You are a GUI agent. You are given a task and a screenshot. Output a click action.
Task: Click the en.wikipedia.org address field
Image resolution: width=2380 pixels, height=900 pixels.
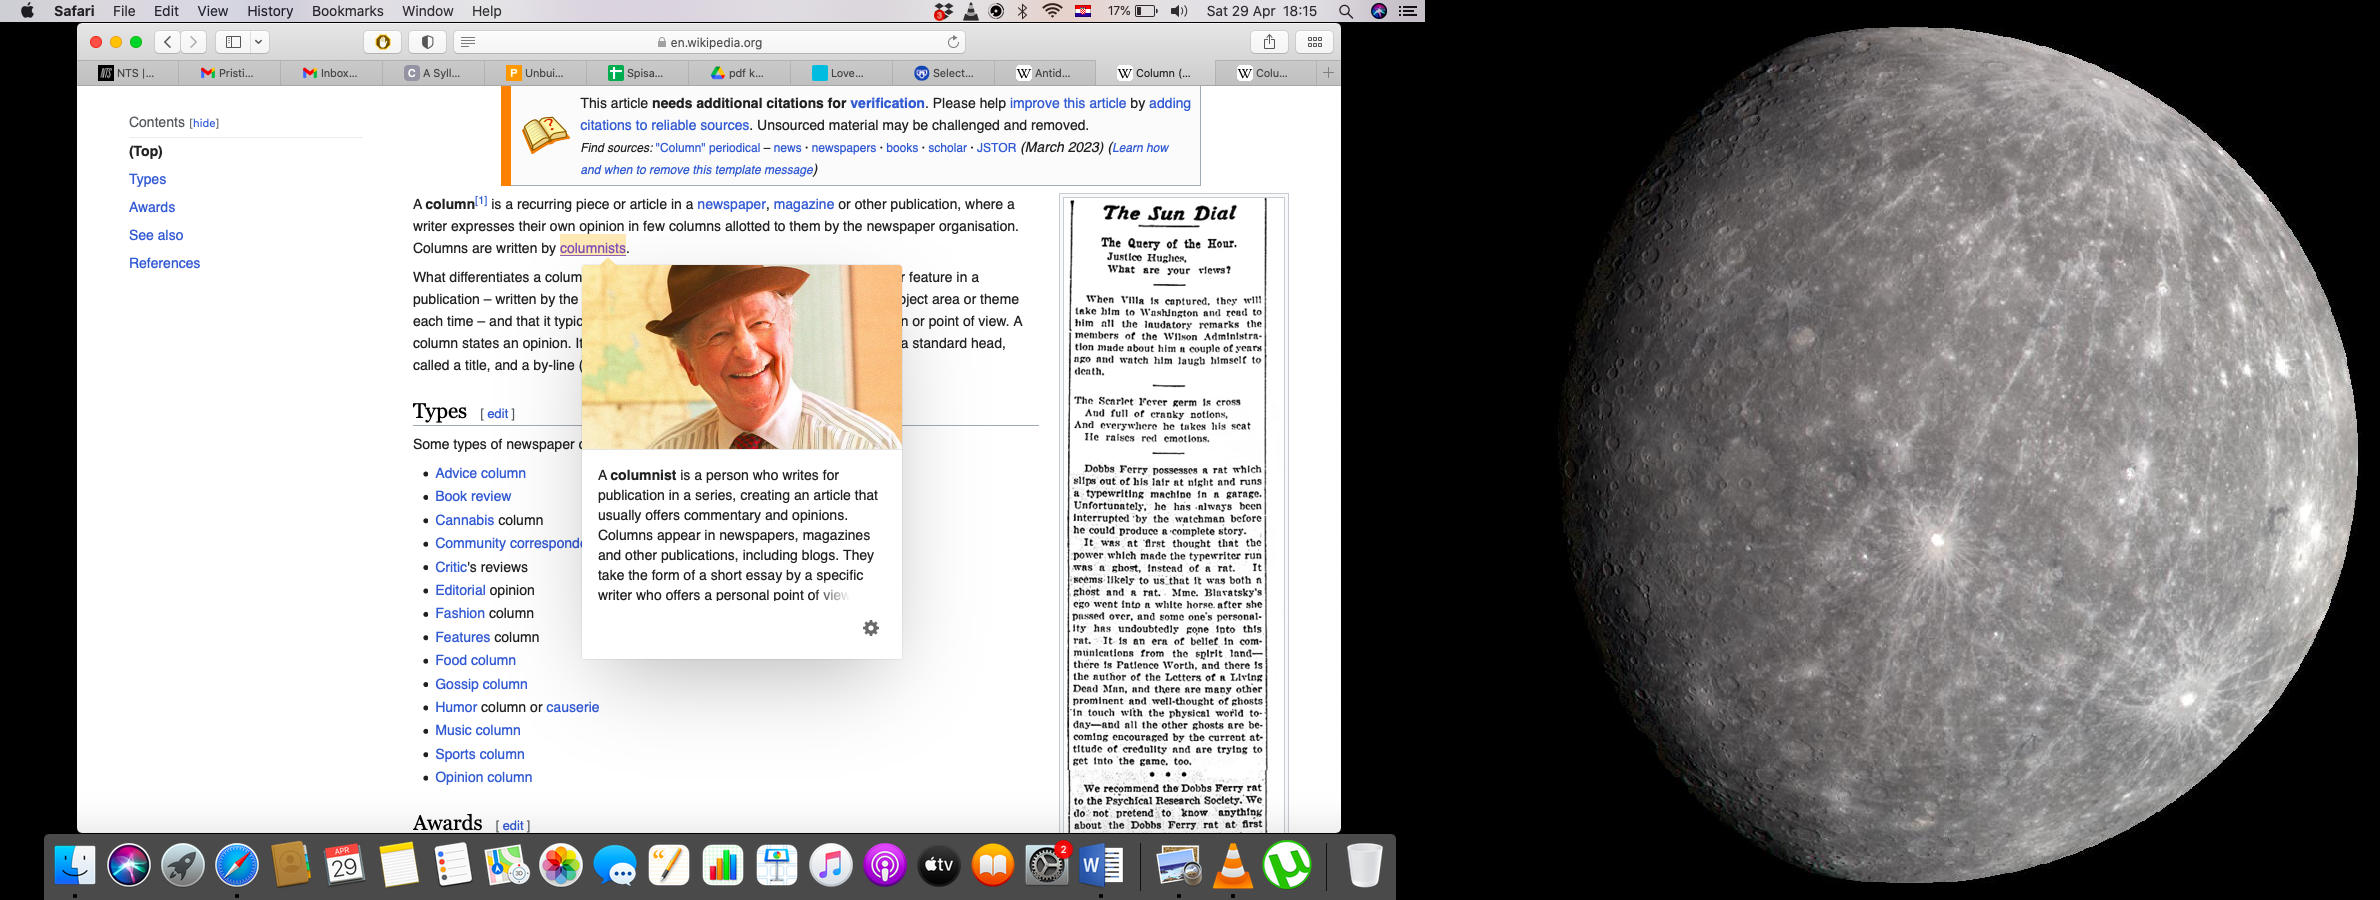tap(709, 42)
